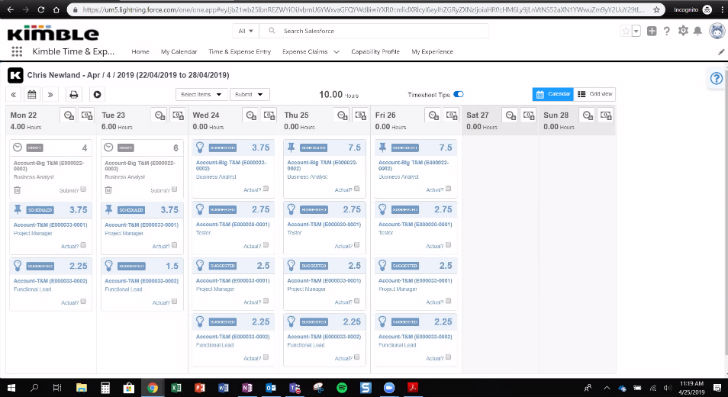
Task: Click the Search Salesforce field
Action: coord(376,31)
